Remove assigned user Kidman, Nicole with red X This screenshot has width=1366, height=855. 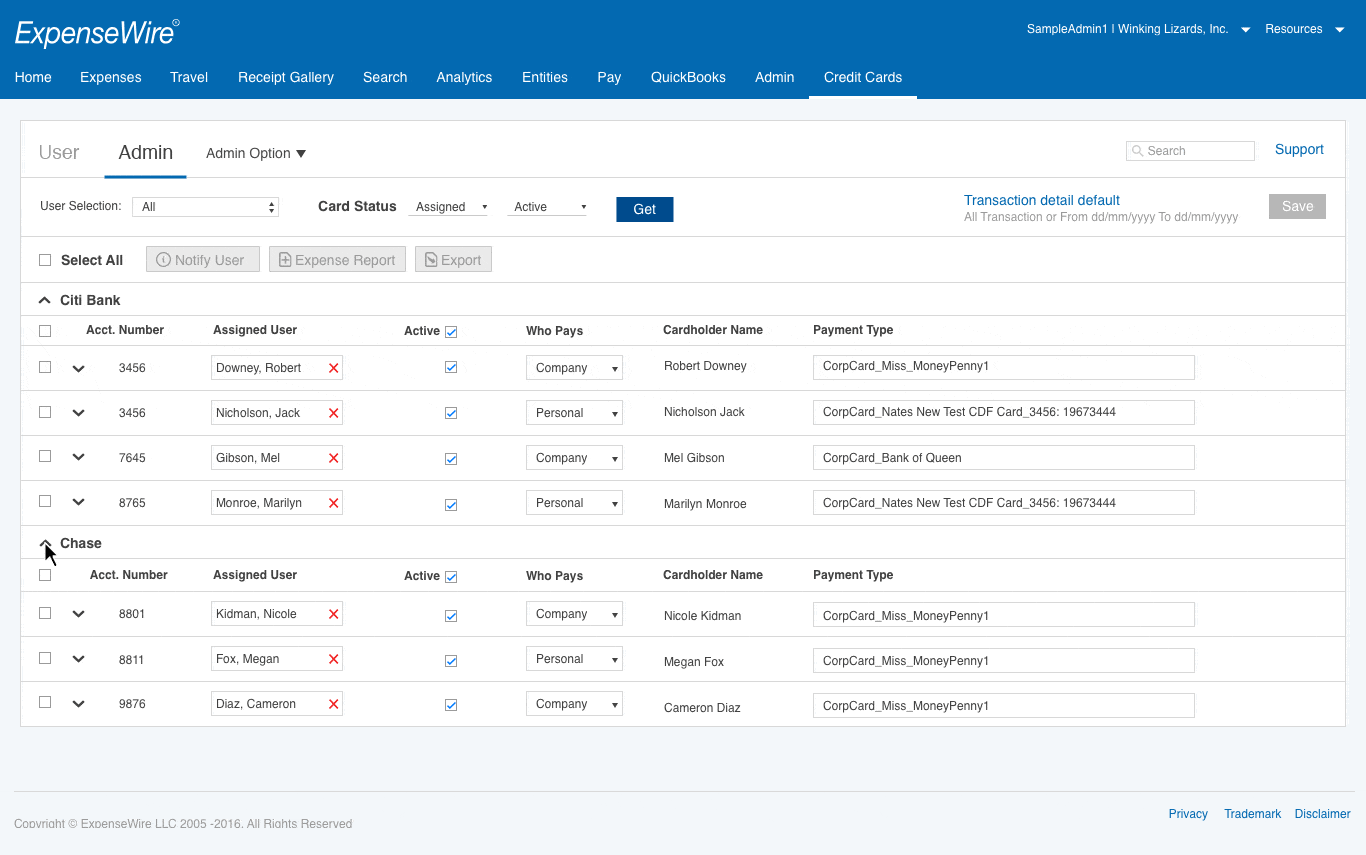coord(334,614)
